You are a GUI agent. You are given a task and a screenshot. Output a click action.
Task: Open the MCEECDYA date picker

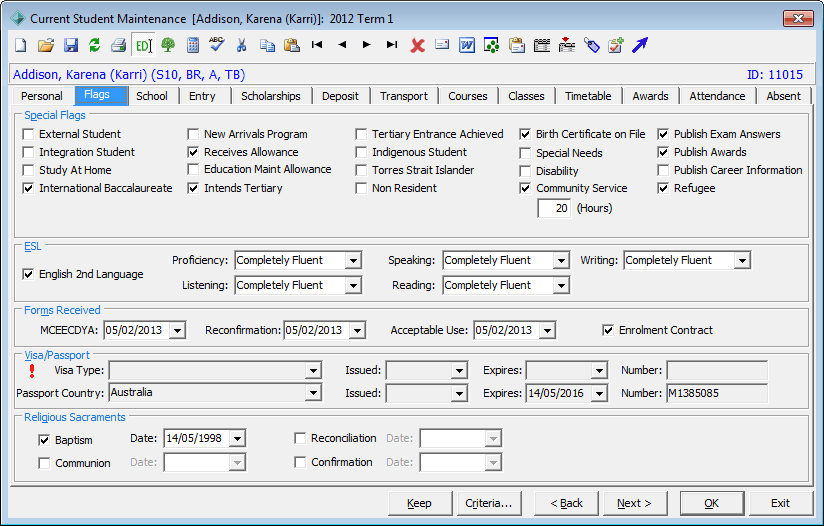(x=178, y=331)
